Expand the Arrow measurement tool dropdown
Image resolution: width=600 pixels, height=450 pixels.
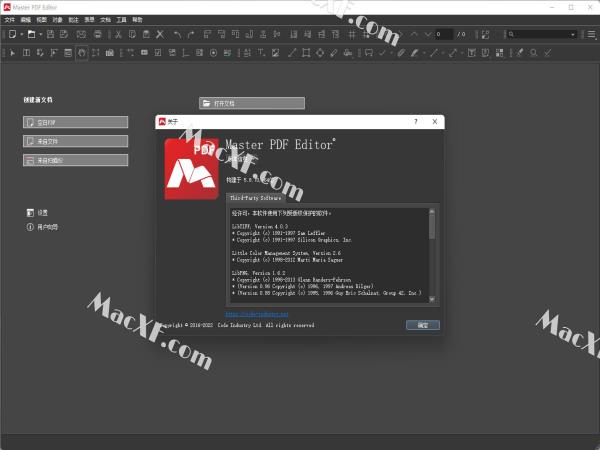coord(462,53)
